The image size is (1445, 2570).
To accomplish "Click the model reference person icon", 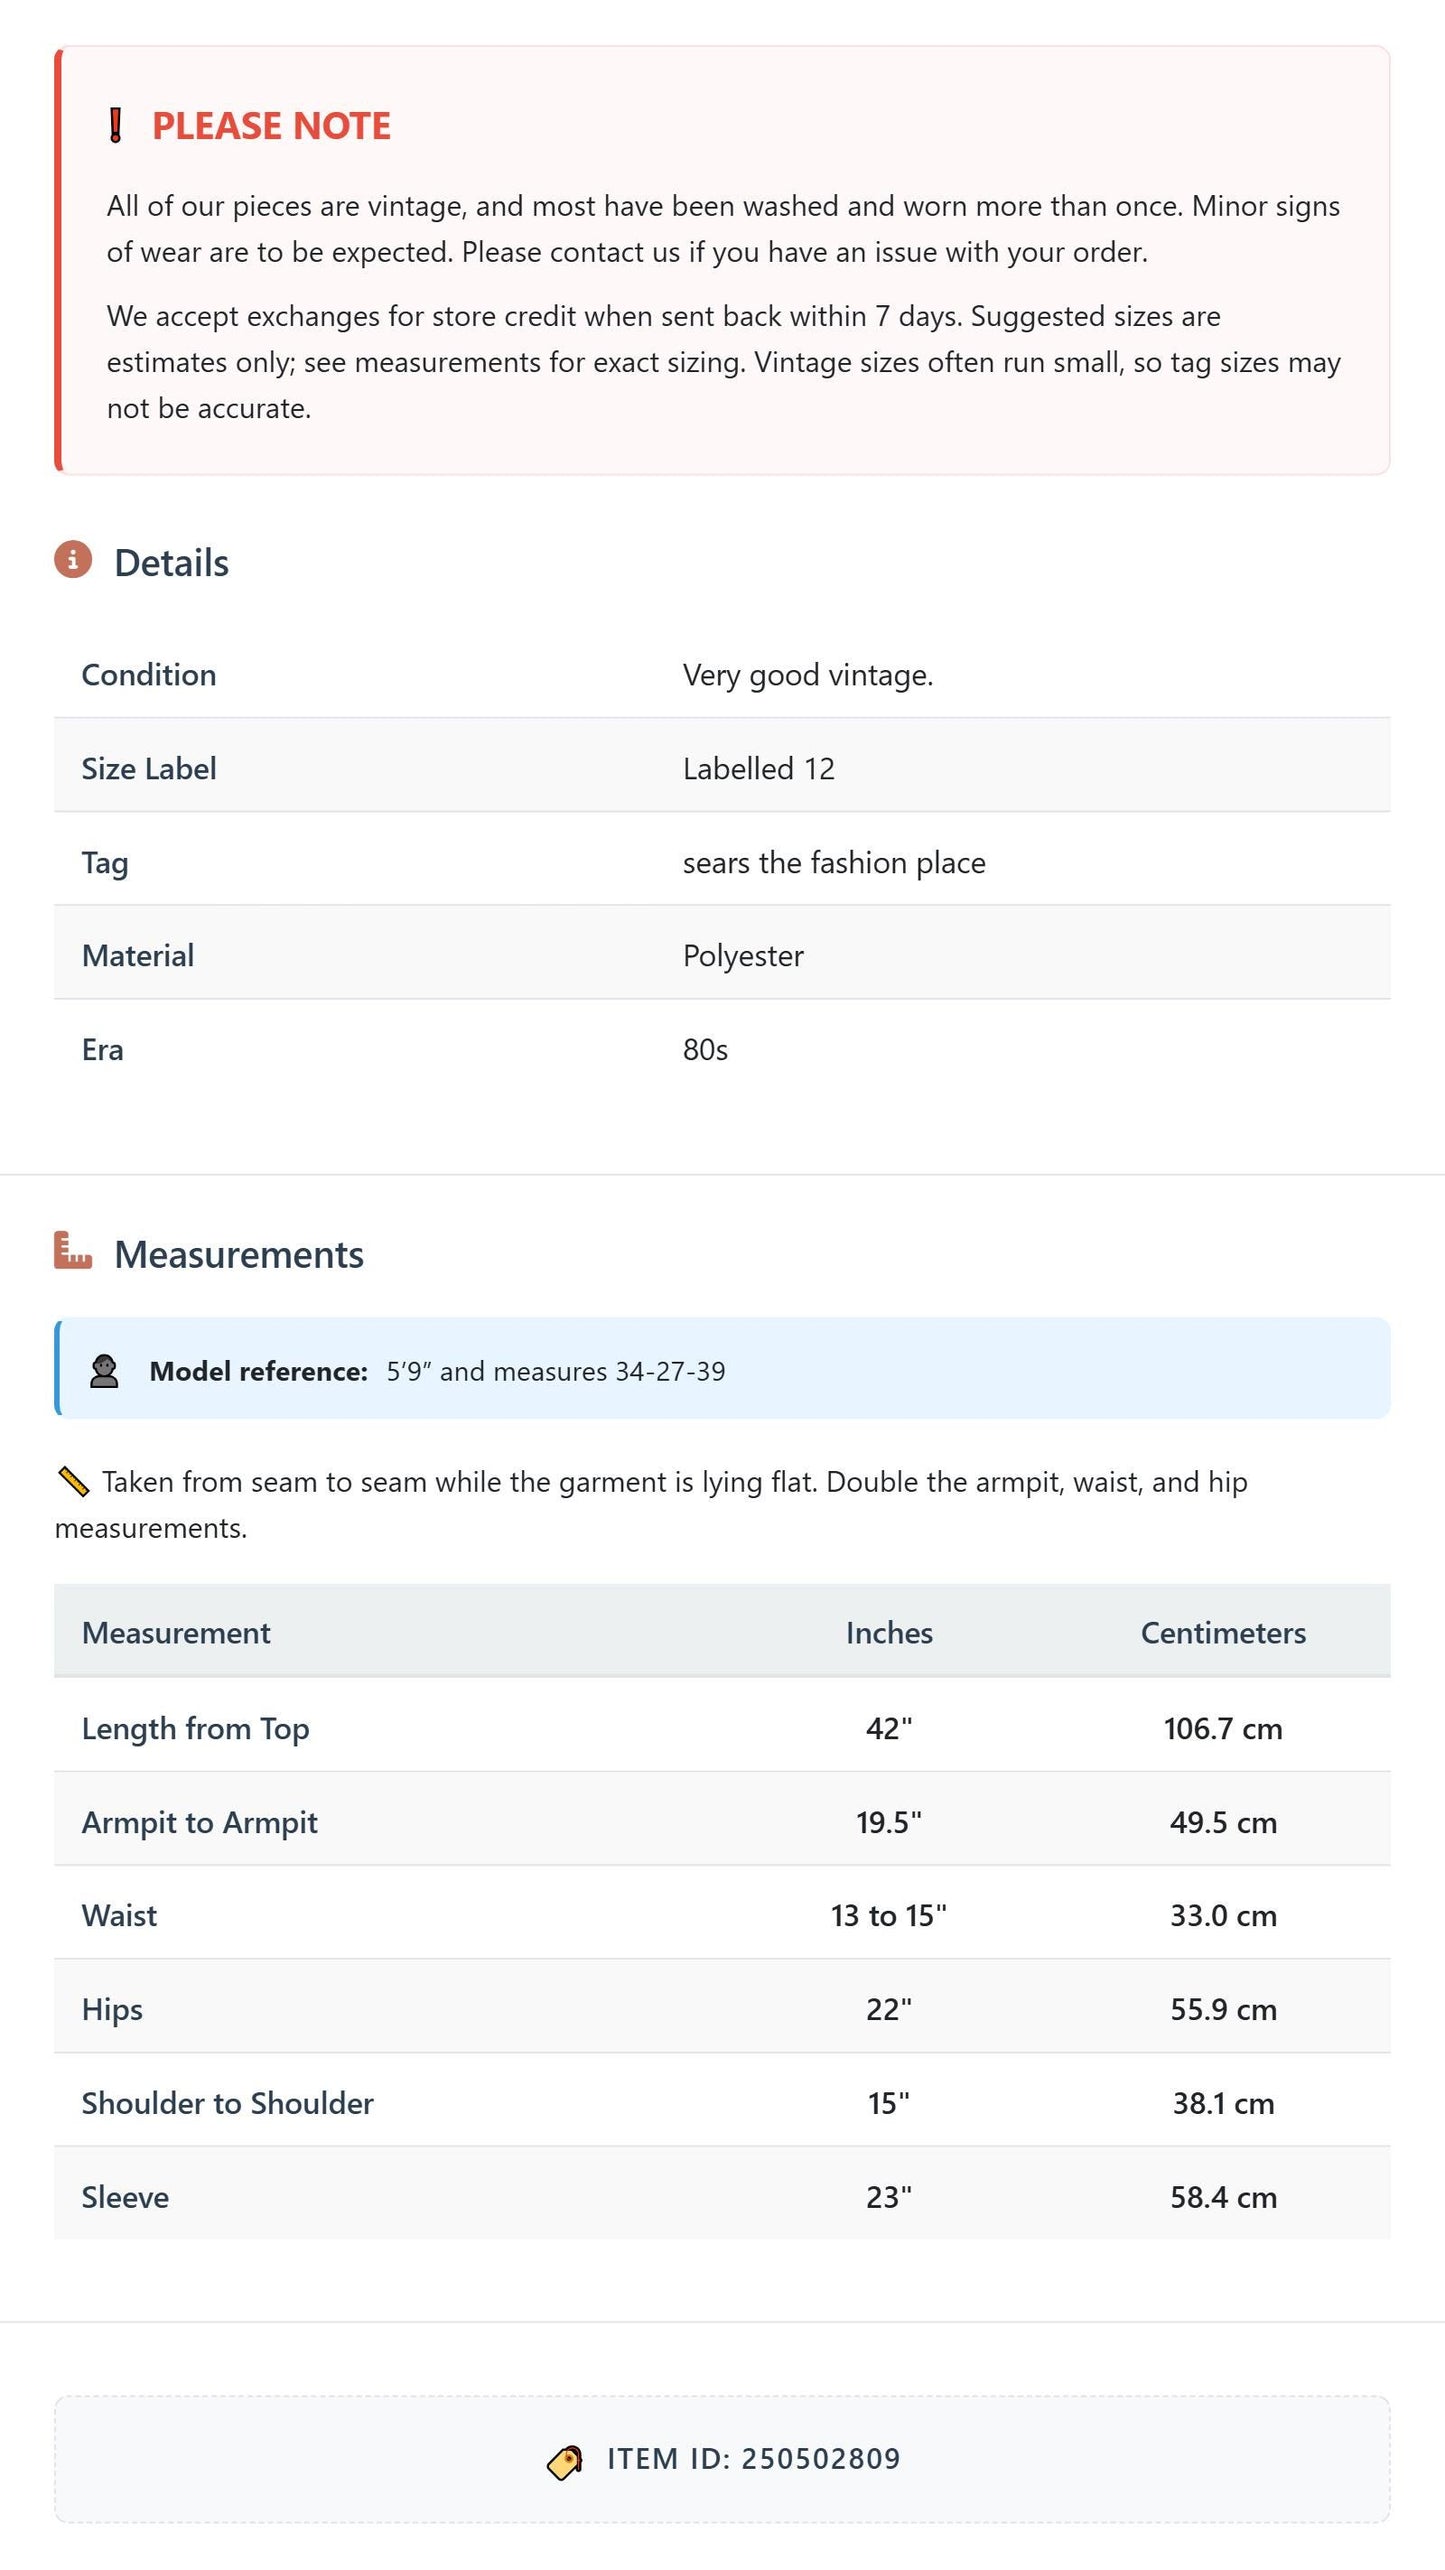I will pos(104,1371).
